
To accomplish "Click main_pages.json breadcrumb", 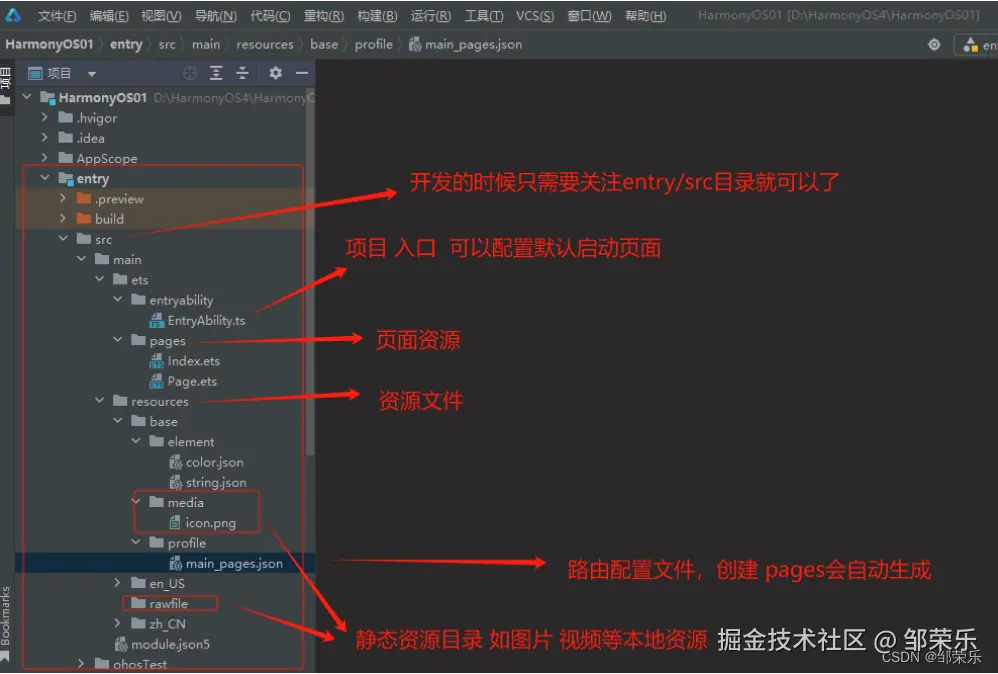I will (x=466, y=45).
